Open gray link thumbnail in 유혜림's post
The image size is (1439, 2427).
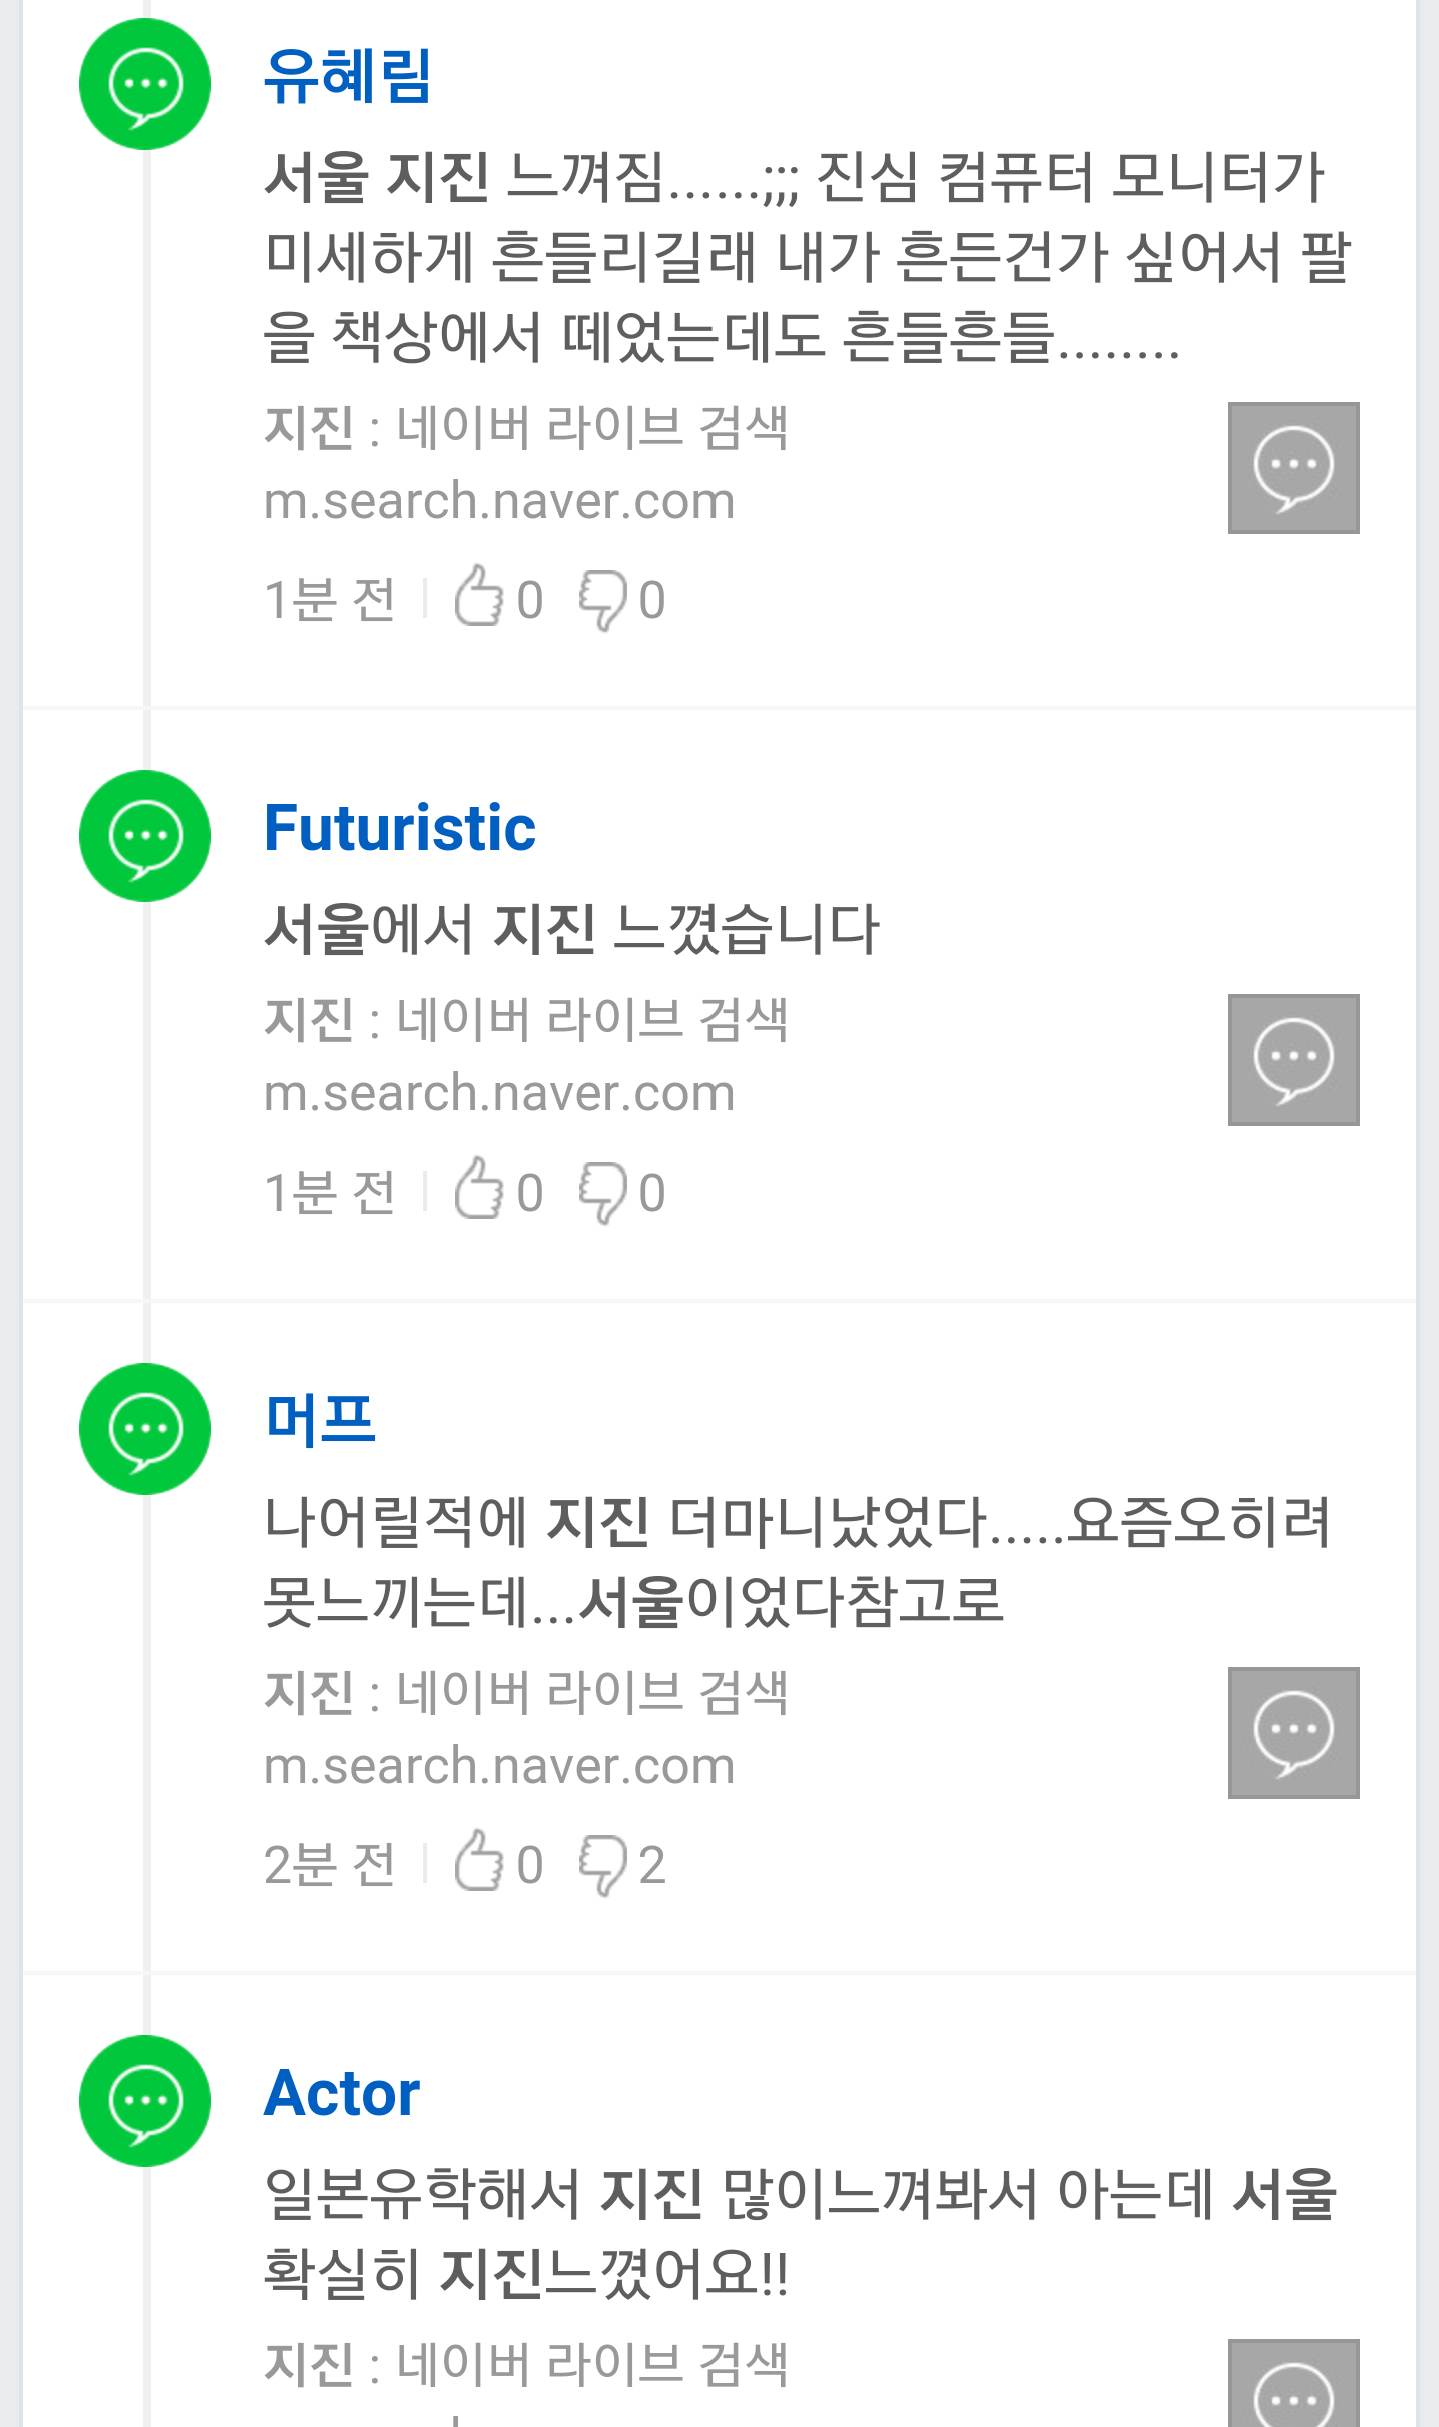1293,468
